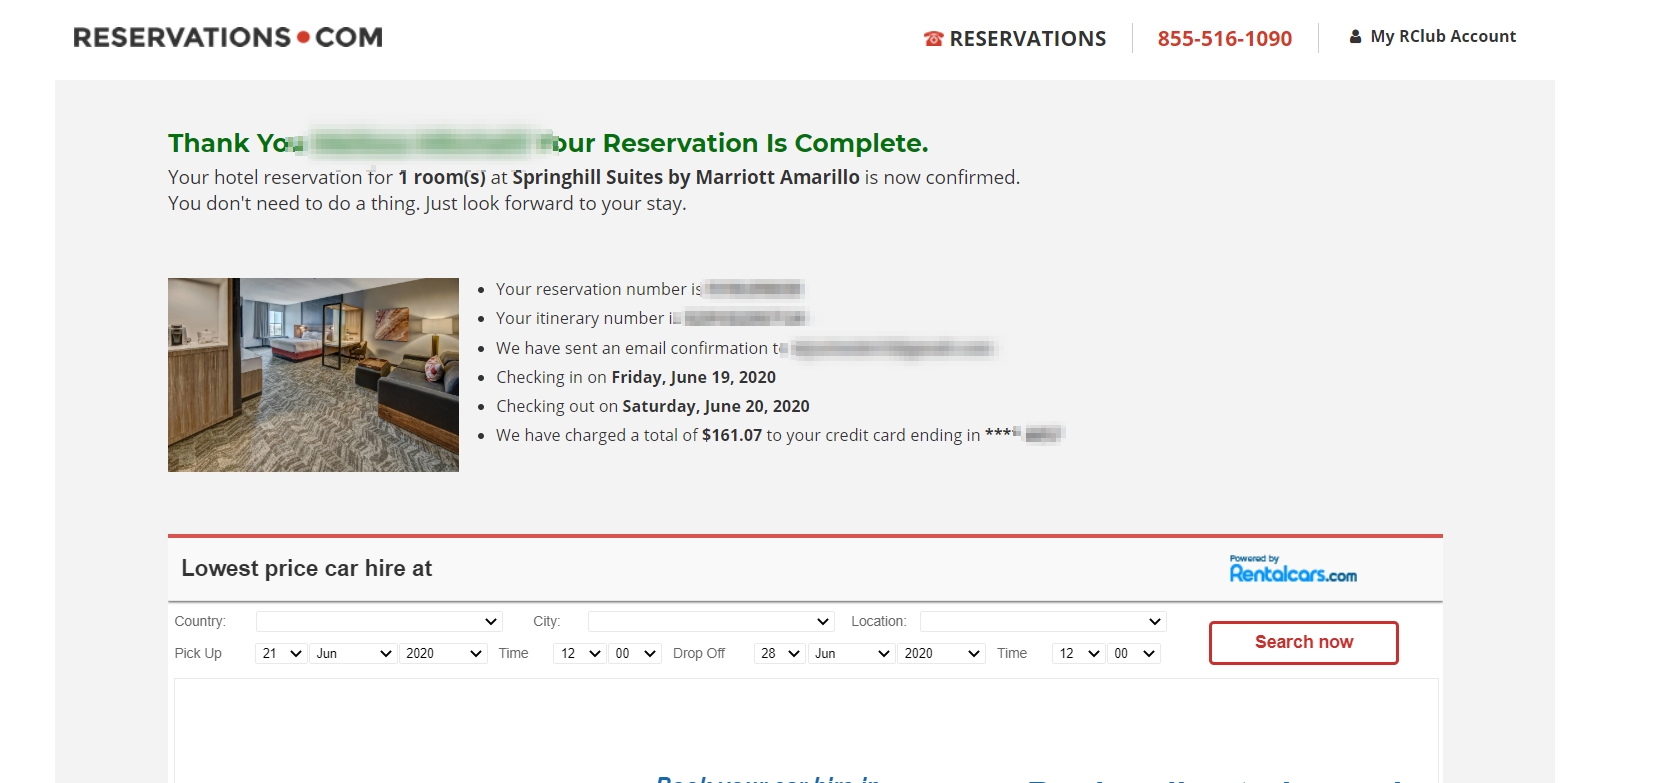Click the Rentalcars.com logo
The width and height of the screenshot is (1660, 783).
click(x=1292, y=568)
